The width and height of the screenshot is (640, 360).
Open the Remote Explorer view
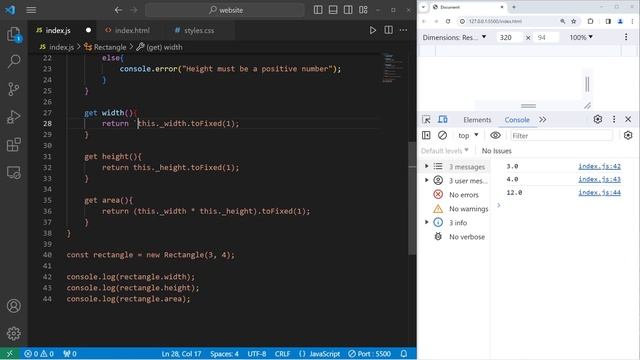click(13, 173)
